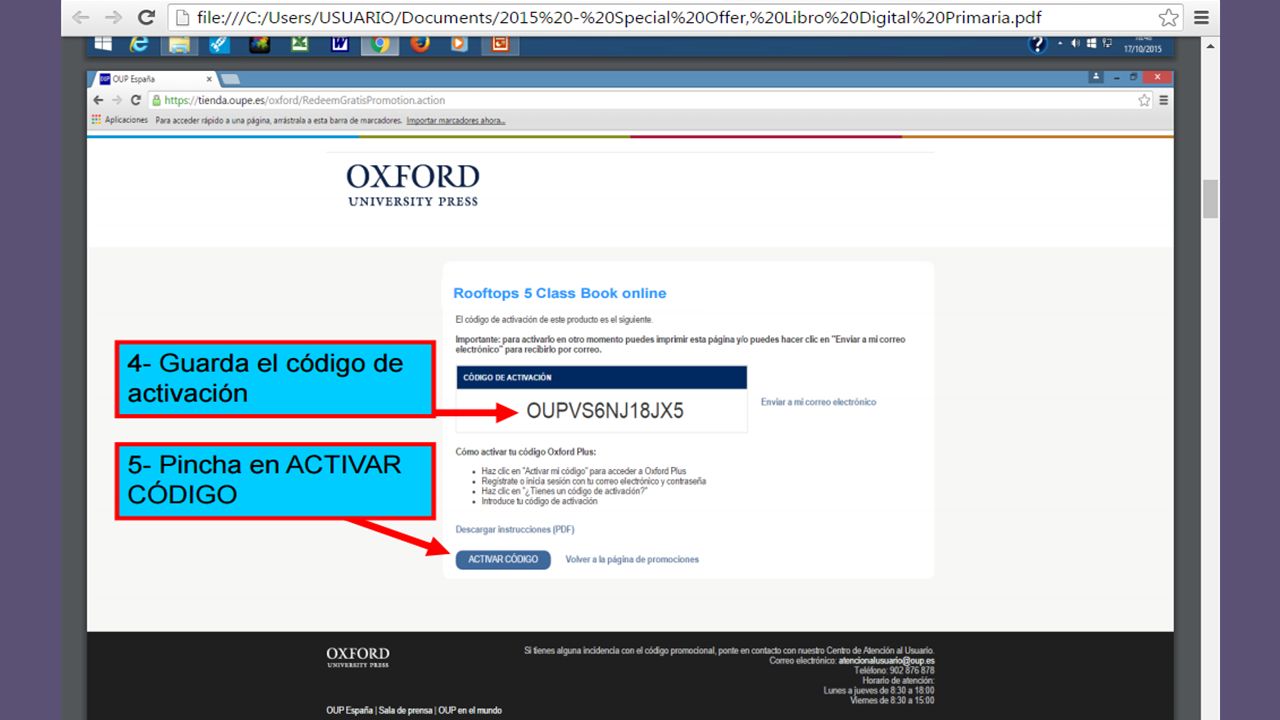Click the green padlock security icon

(x=157, y=100)
